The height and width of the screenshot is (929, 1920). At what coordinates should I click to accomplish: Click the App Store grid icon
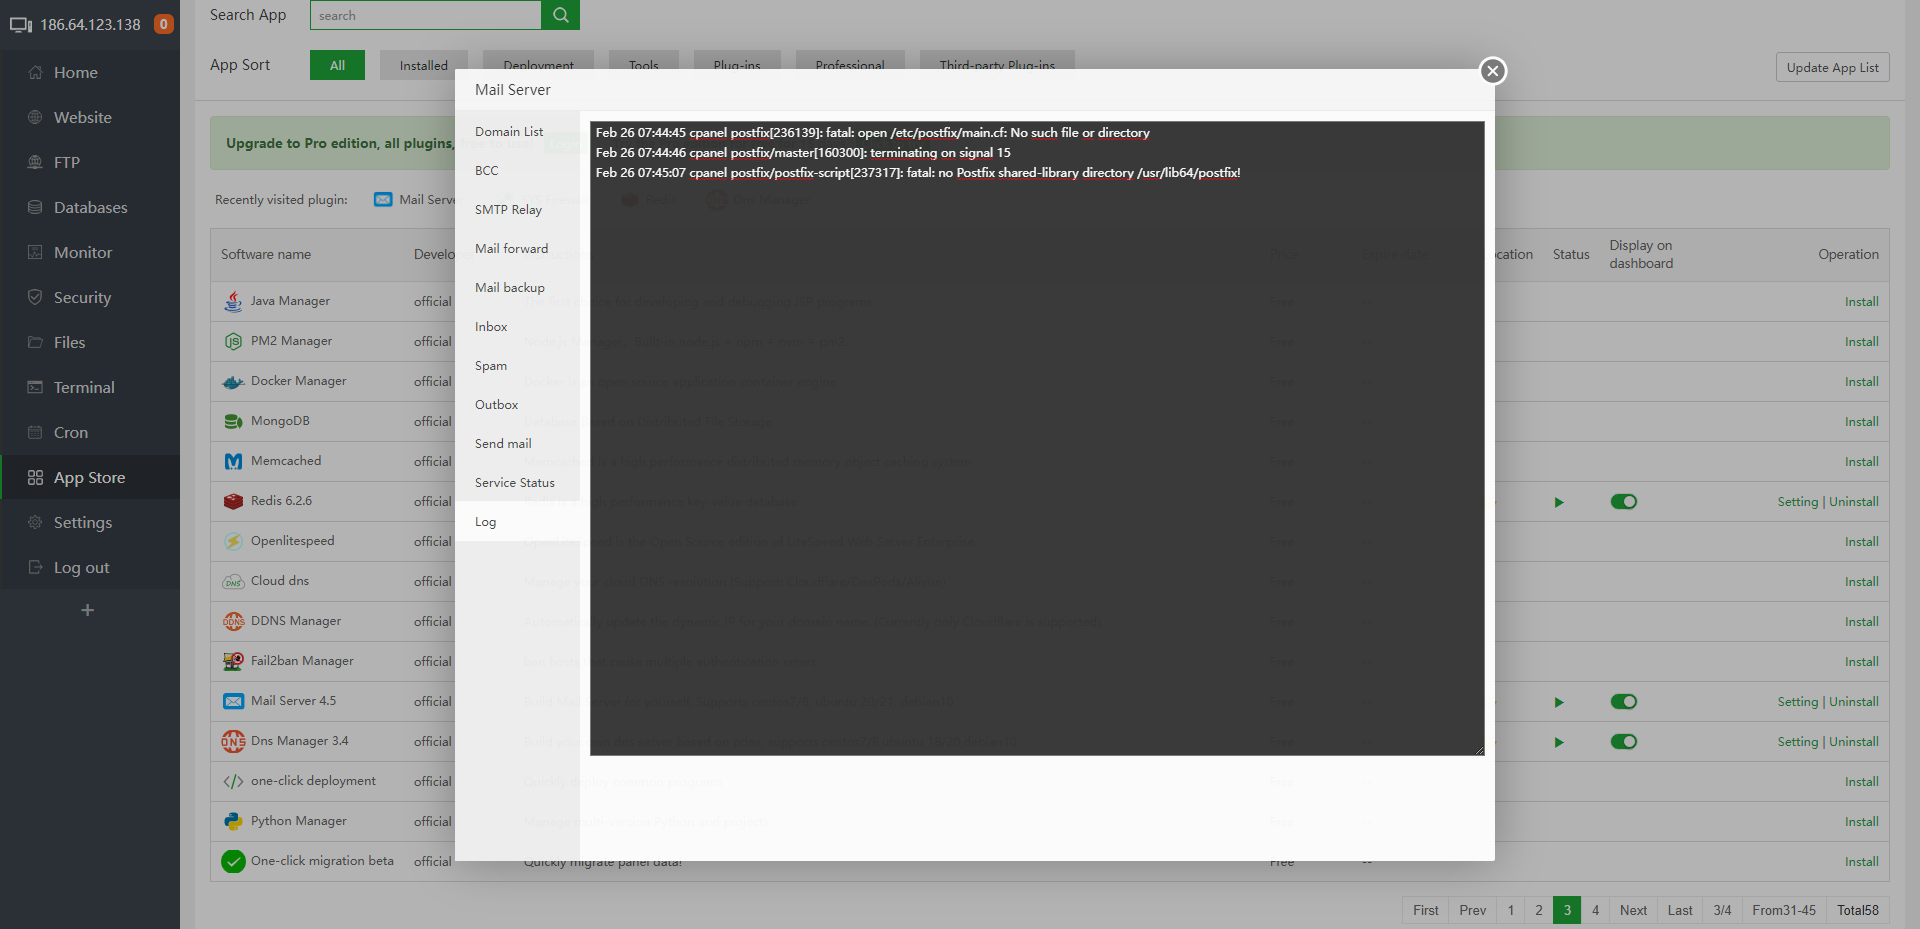(35, 477)
